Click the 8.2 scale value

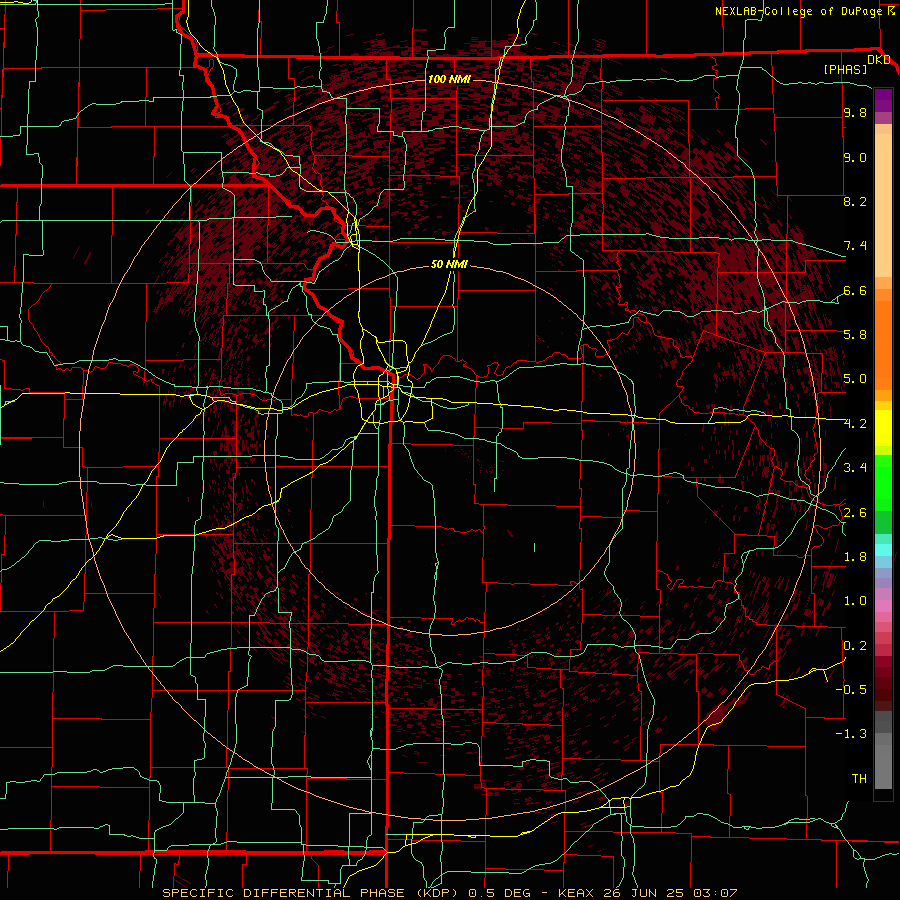click(855, 201)
